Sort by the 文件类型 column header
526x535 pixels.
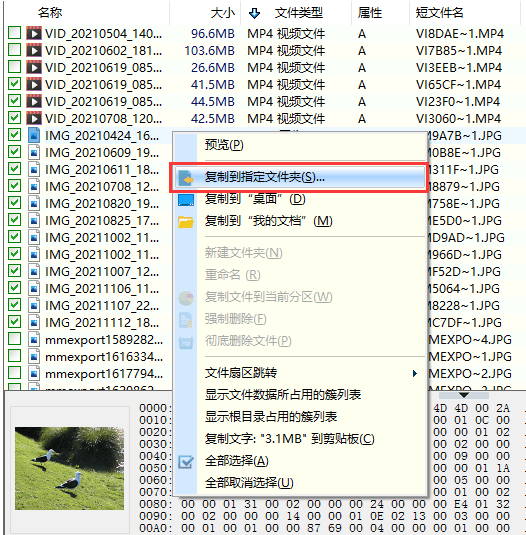pyautogui.click(x=296, y=13)
